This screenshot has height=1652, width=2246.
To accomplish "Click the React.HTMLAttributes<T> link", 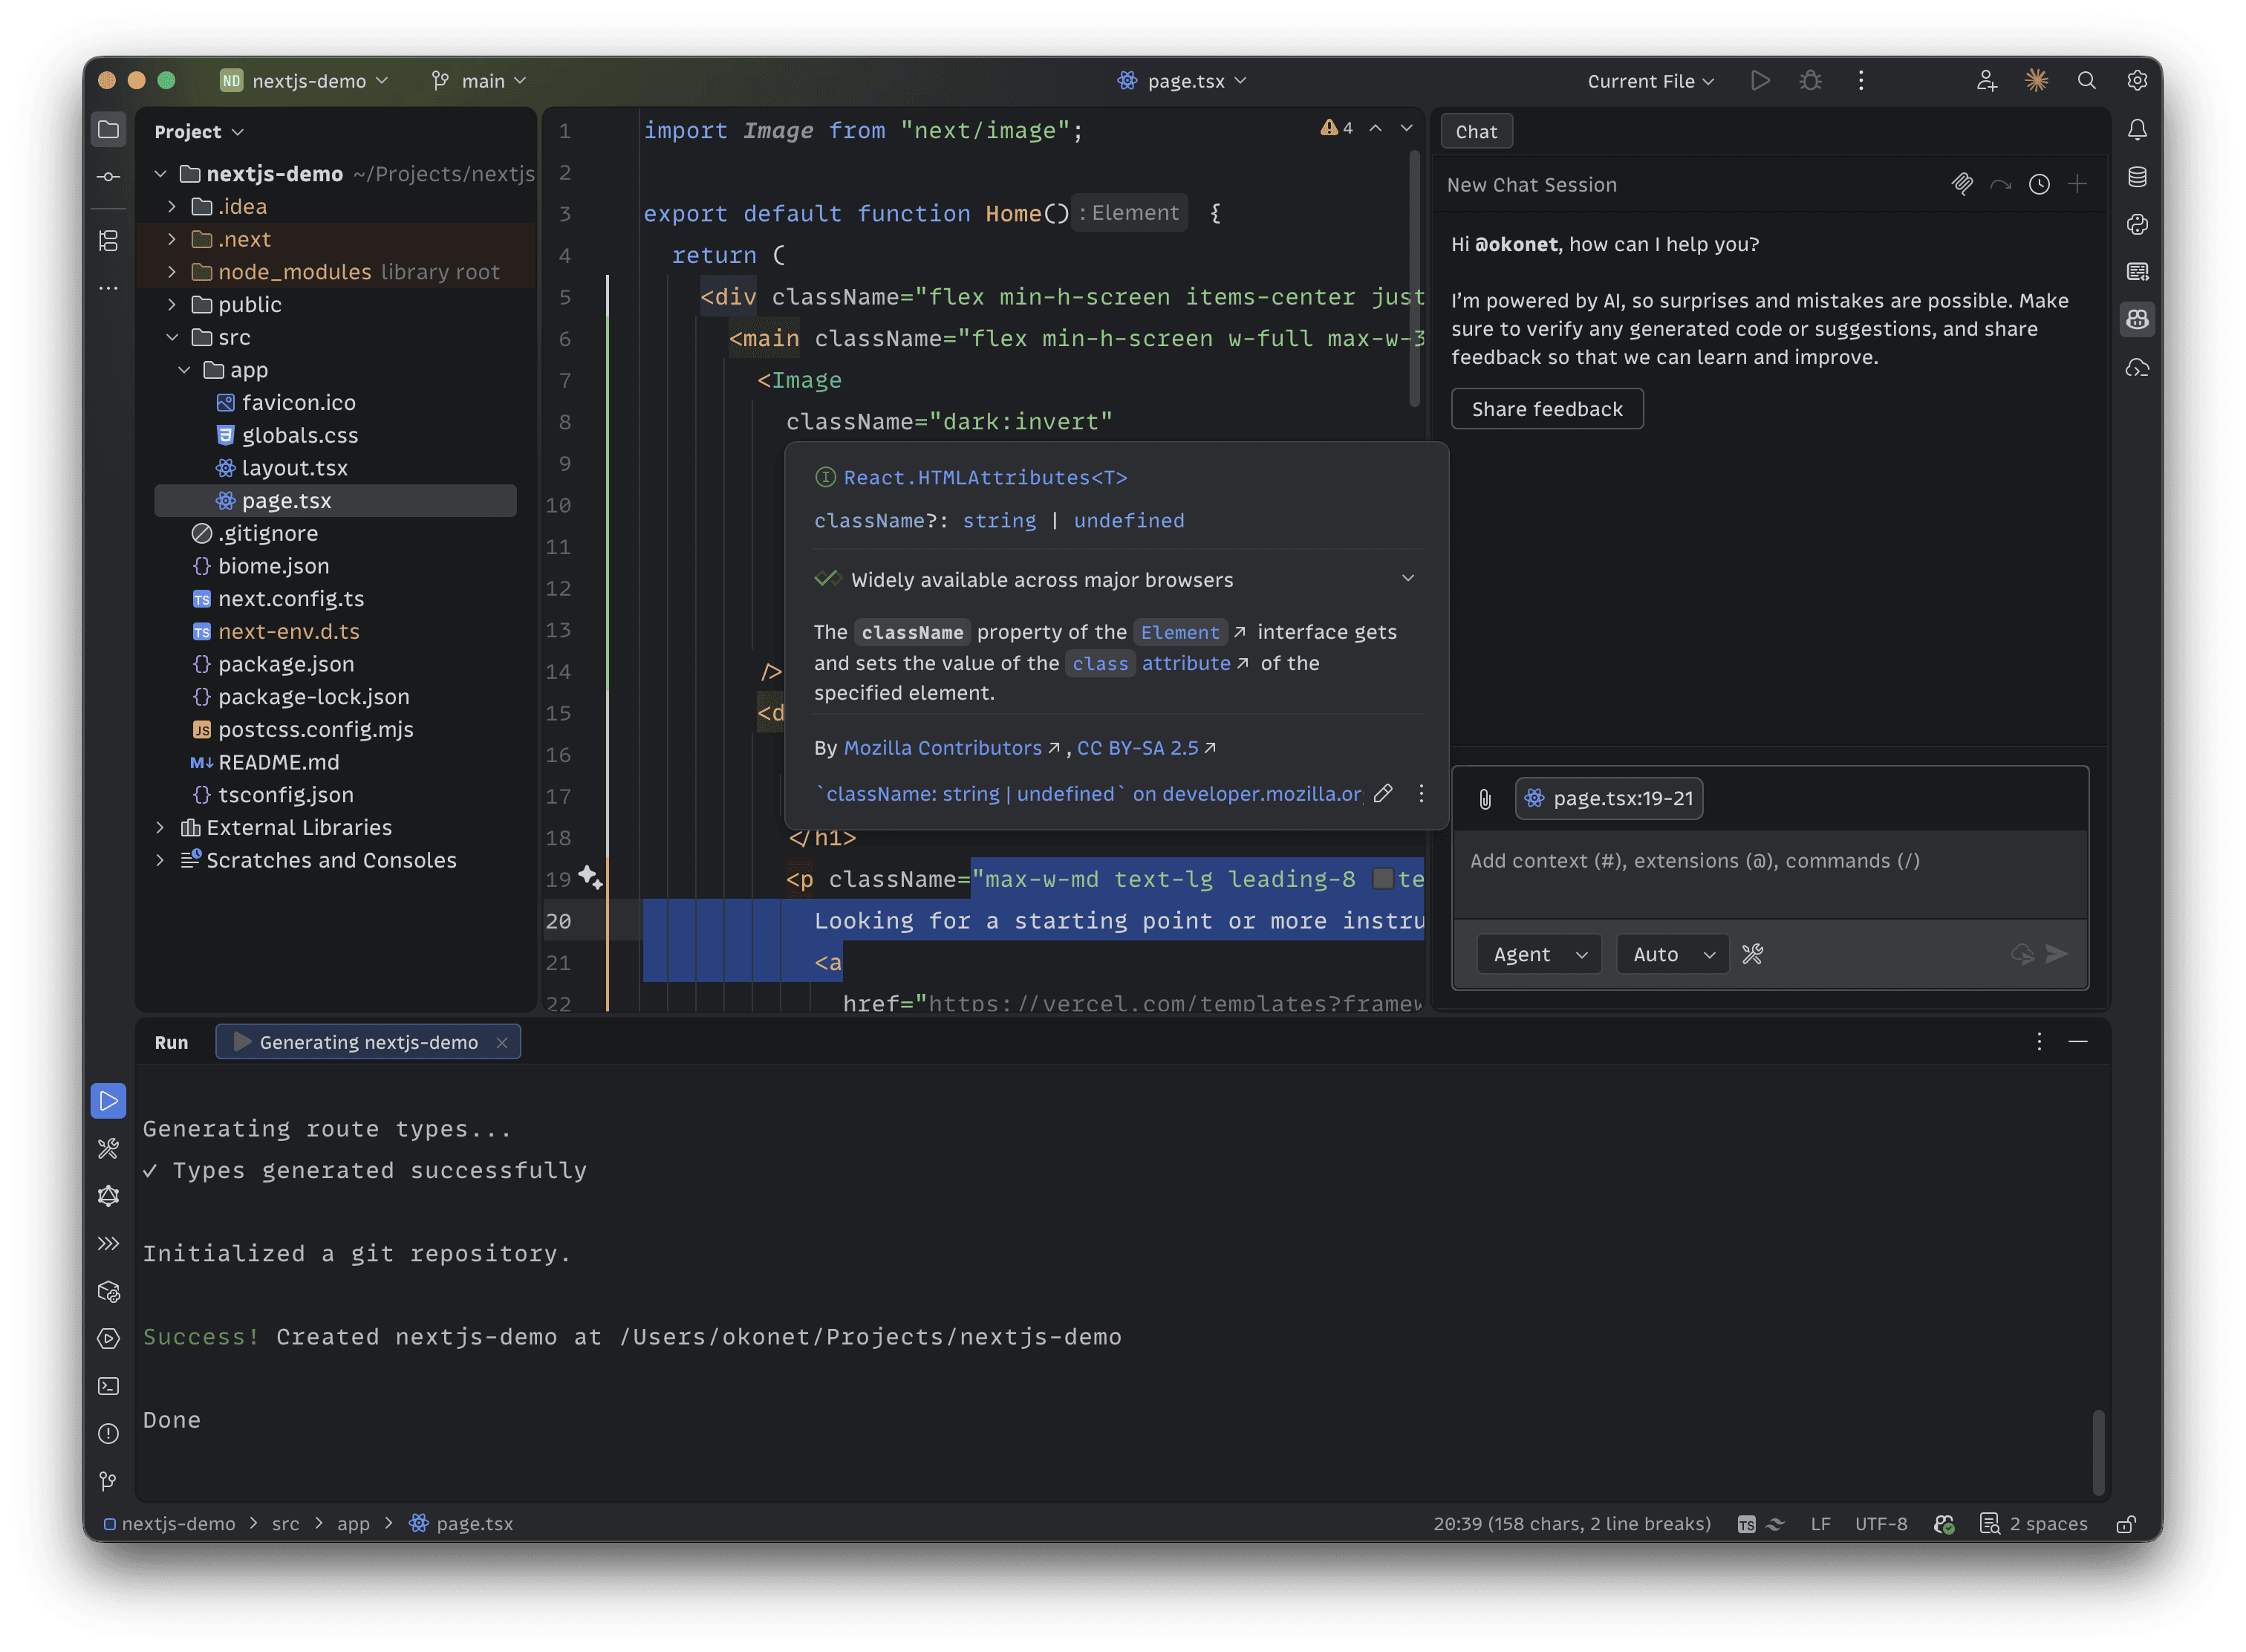I will [985, 477].
